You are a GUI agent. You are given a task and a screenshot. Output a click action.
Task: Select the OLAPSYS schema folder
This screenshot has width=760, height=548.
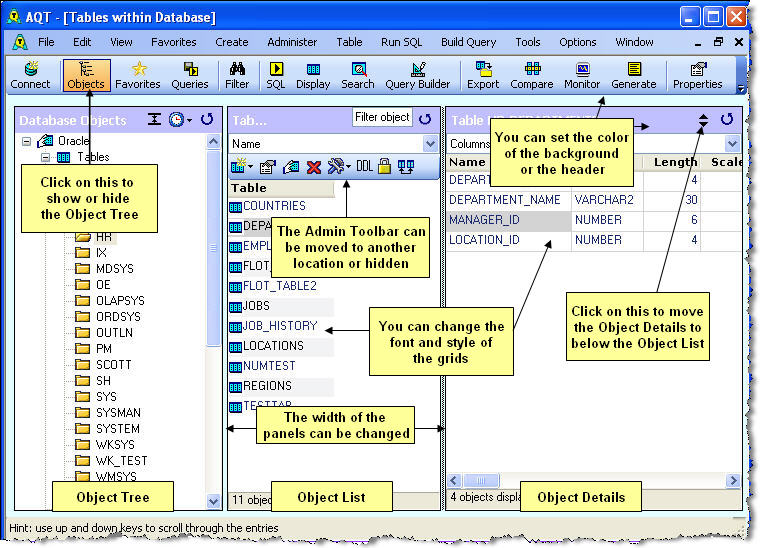111,300
